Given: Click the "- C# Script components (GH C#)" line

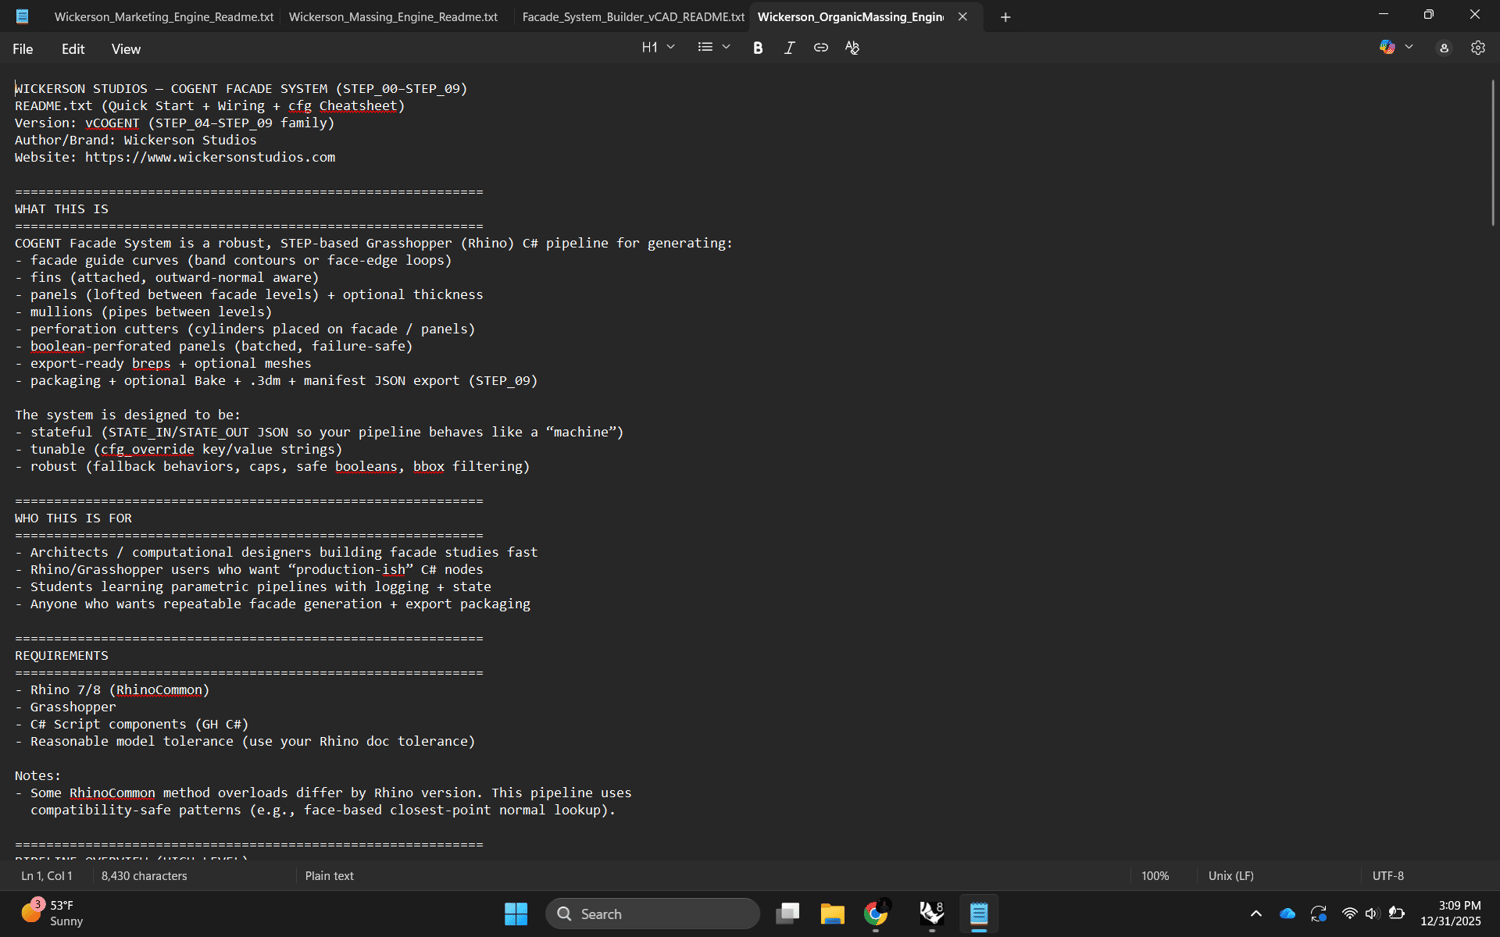Looking at the screenshot, I should tap(131, 724).
